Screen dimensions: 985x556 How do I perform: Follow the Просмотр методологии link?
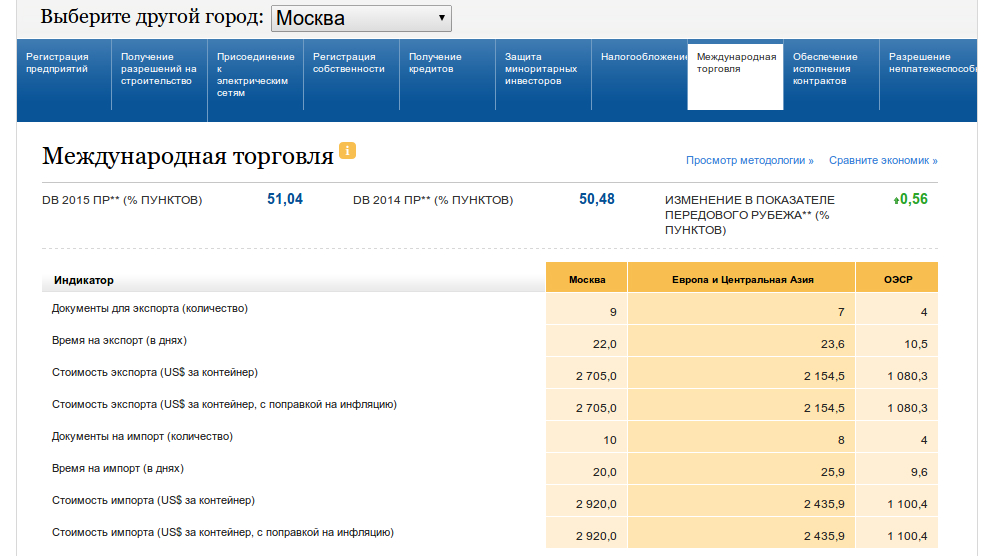point(749,160)
